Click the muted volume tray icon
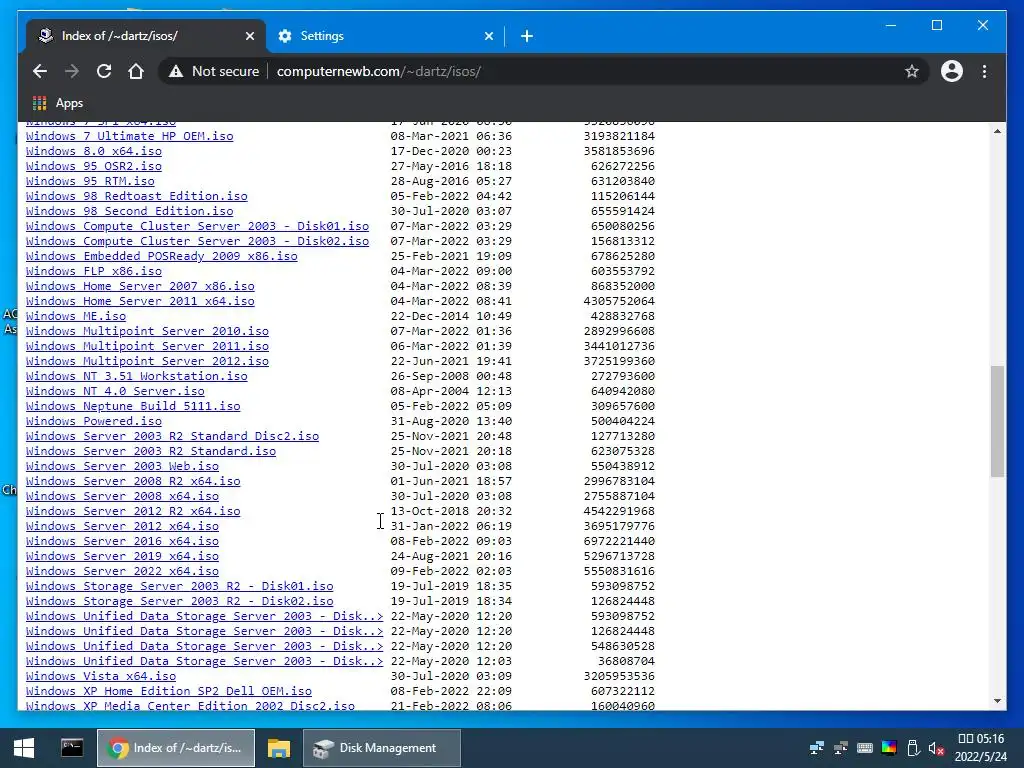1024x768 pixels. pos(936,748)
